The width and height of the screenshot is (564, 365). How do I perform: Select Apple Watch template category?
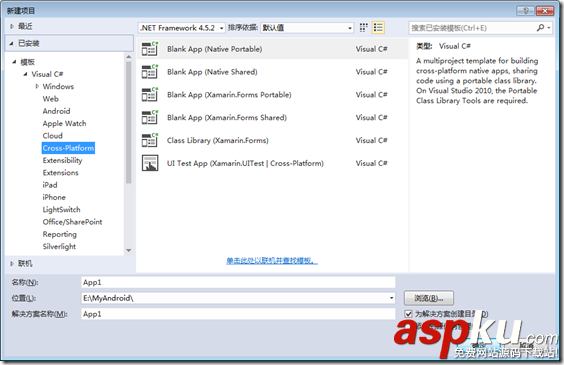click(64, 123)
